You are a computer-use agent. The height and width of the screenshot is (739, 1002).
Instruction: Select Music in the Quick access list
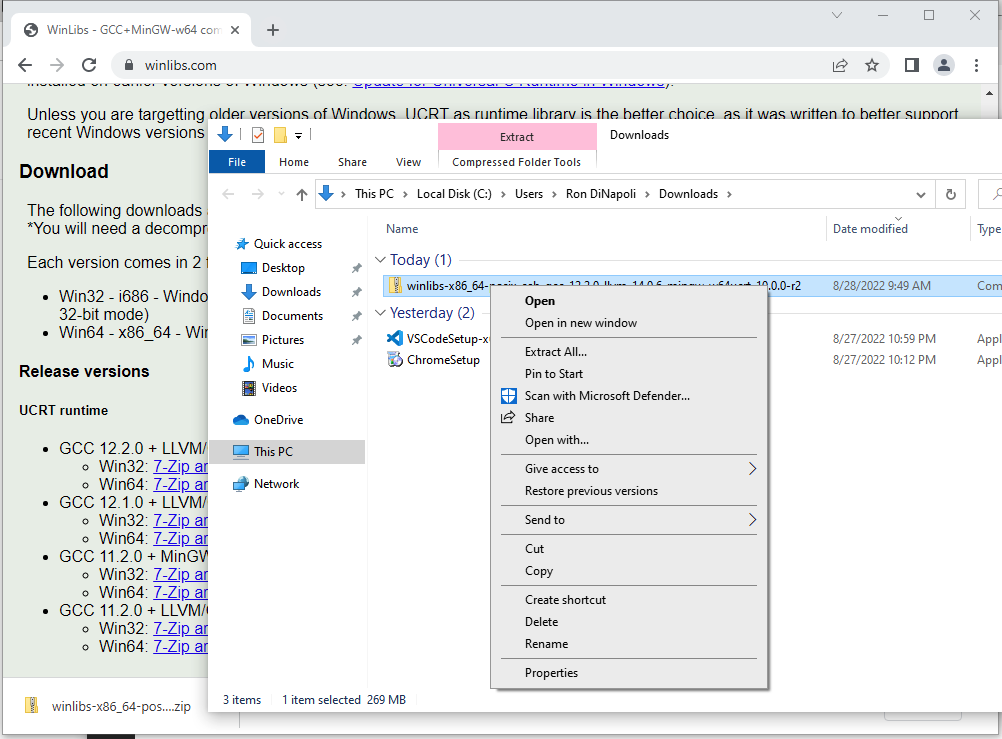(x=278, y=364)
